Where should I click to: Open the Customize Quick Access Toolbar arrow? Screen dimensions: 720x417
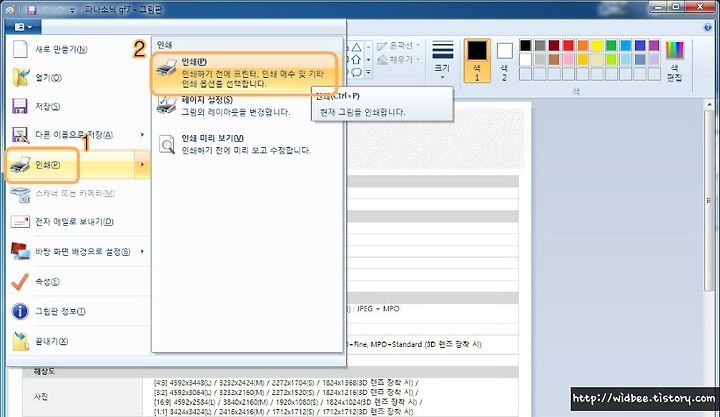pos(72,11)
